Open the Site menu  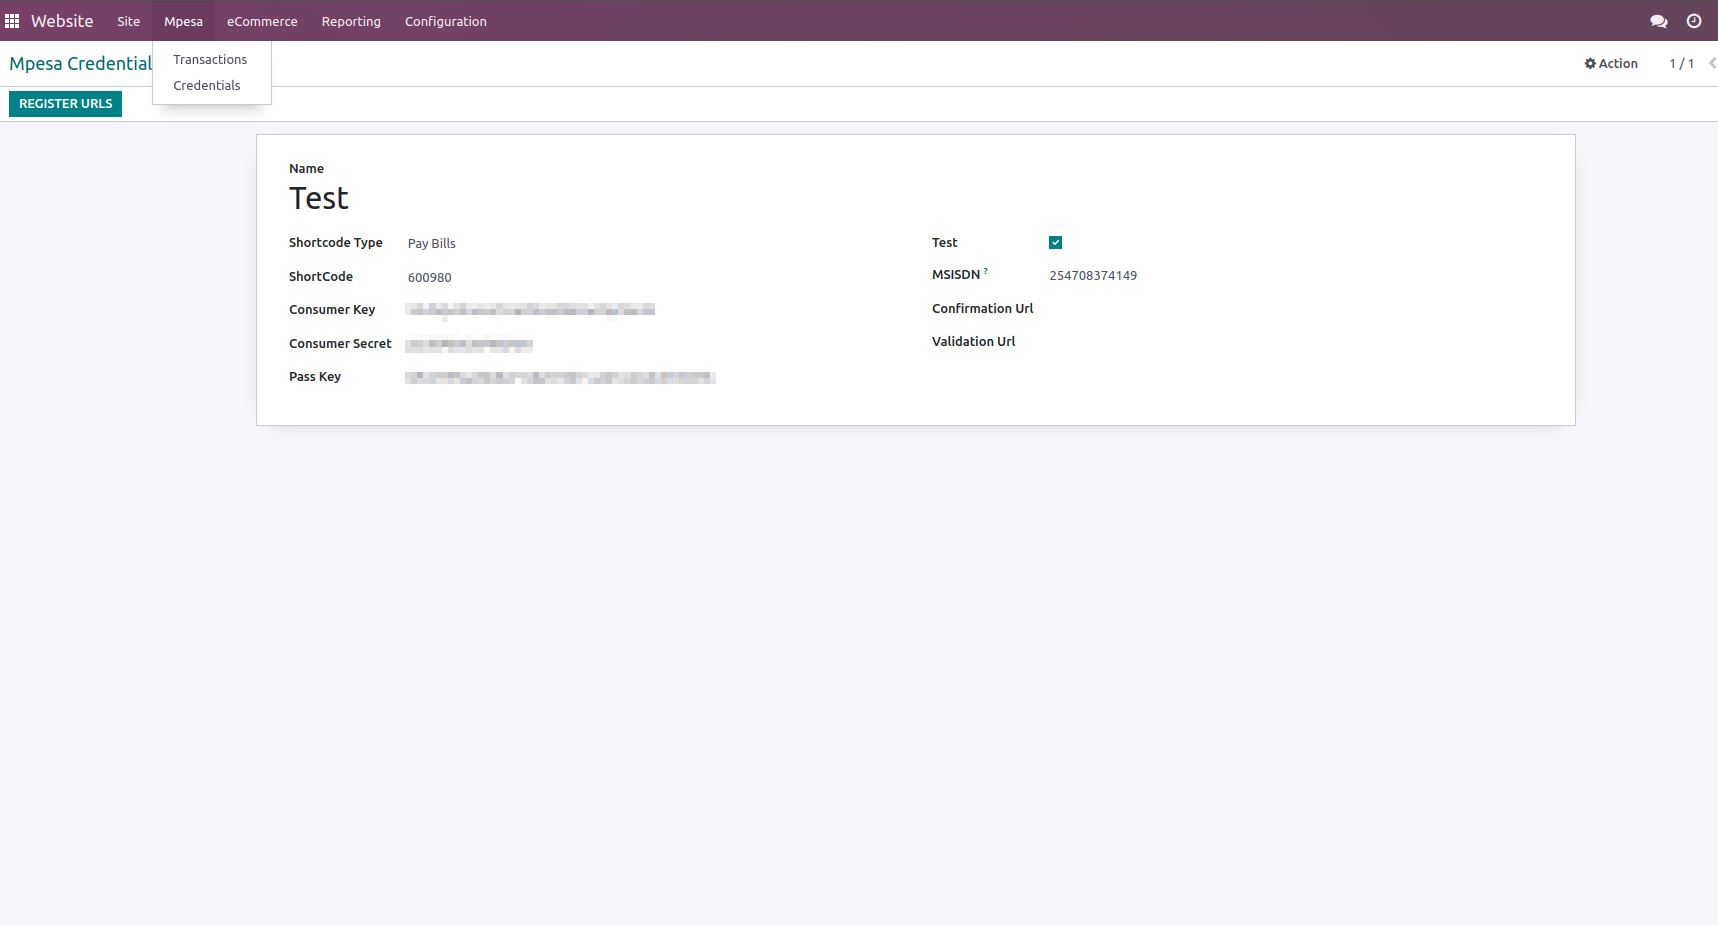(x=128, y=21)
